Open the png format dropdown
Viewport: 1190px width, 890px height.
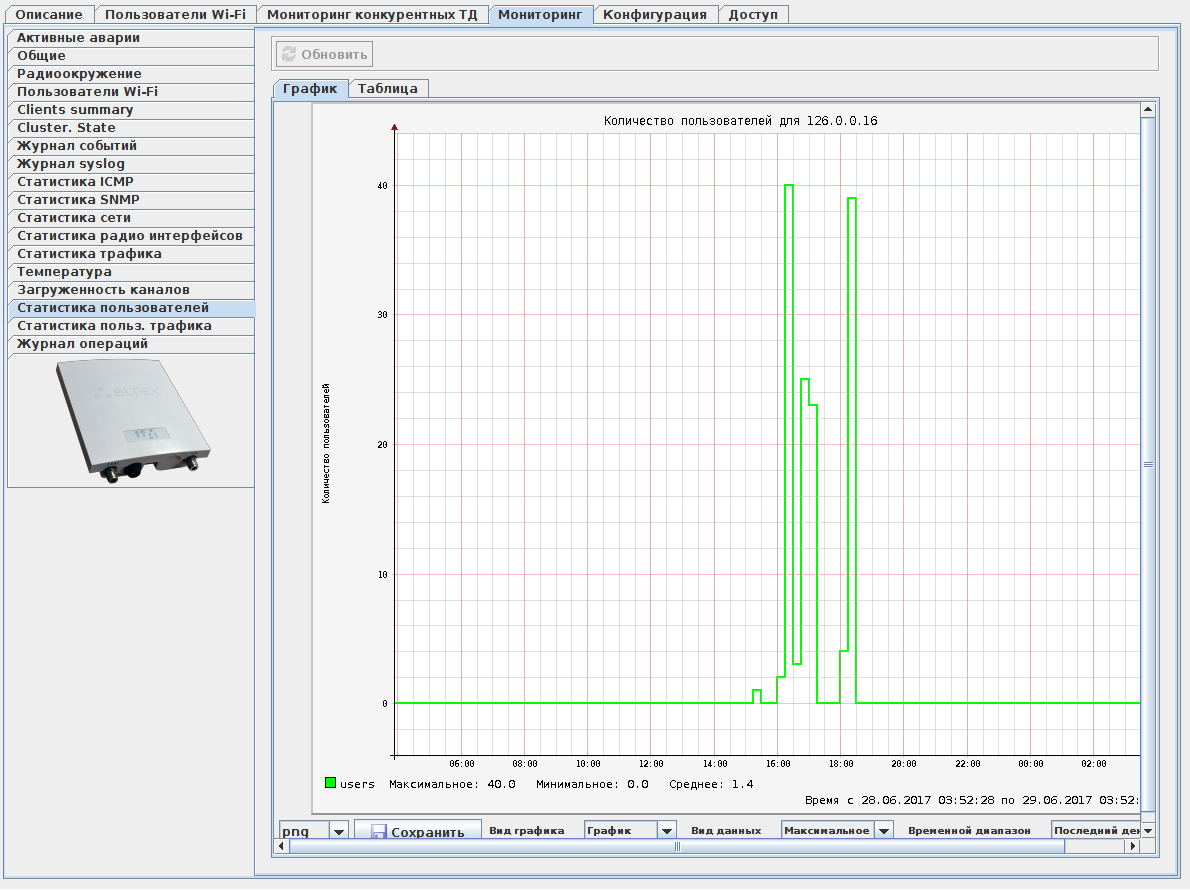pos(338,831)
